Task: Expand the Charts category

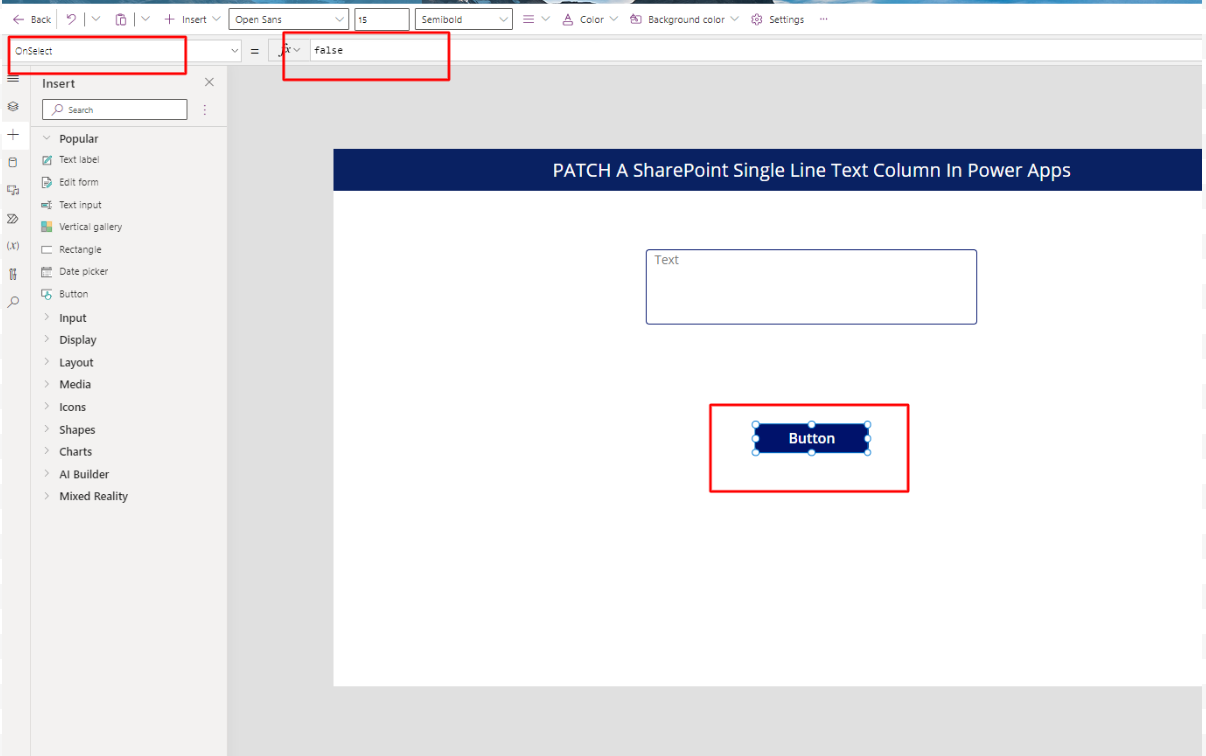Action: point(75,452)
